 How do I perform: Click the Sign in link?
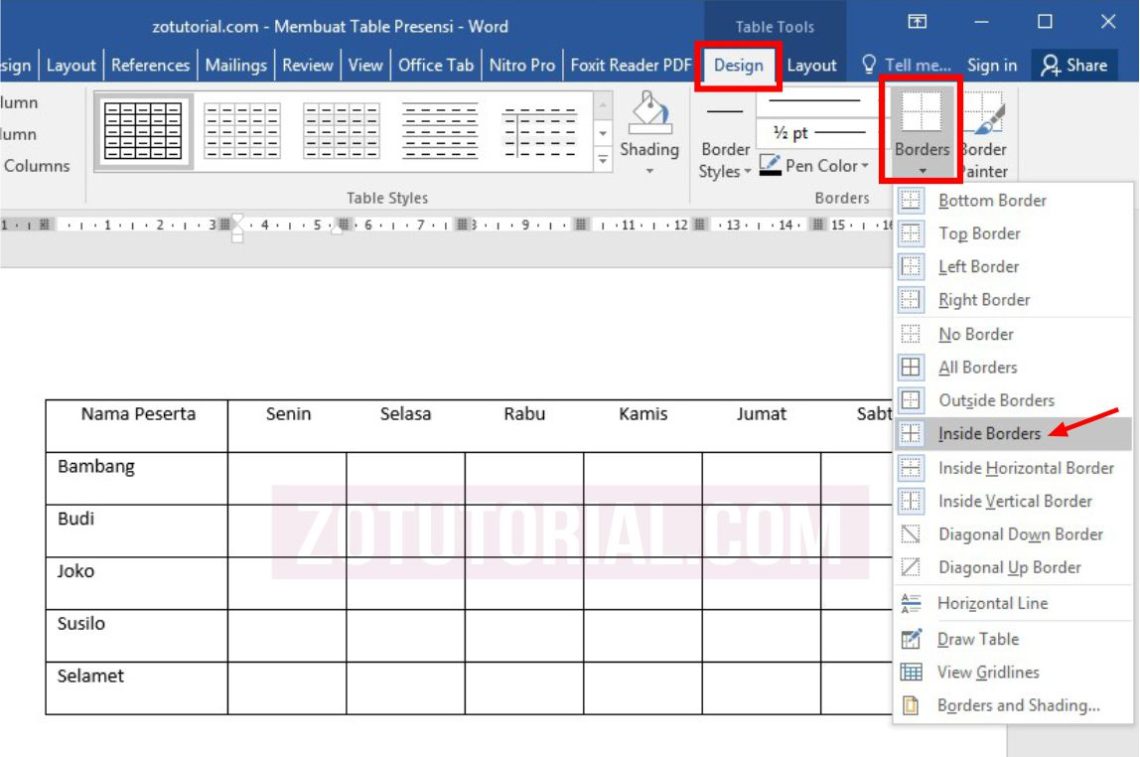pos(992,65)
